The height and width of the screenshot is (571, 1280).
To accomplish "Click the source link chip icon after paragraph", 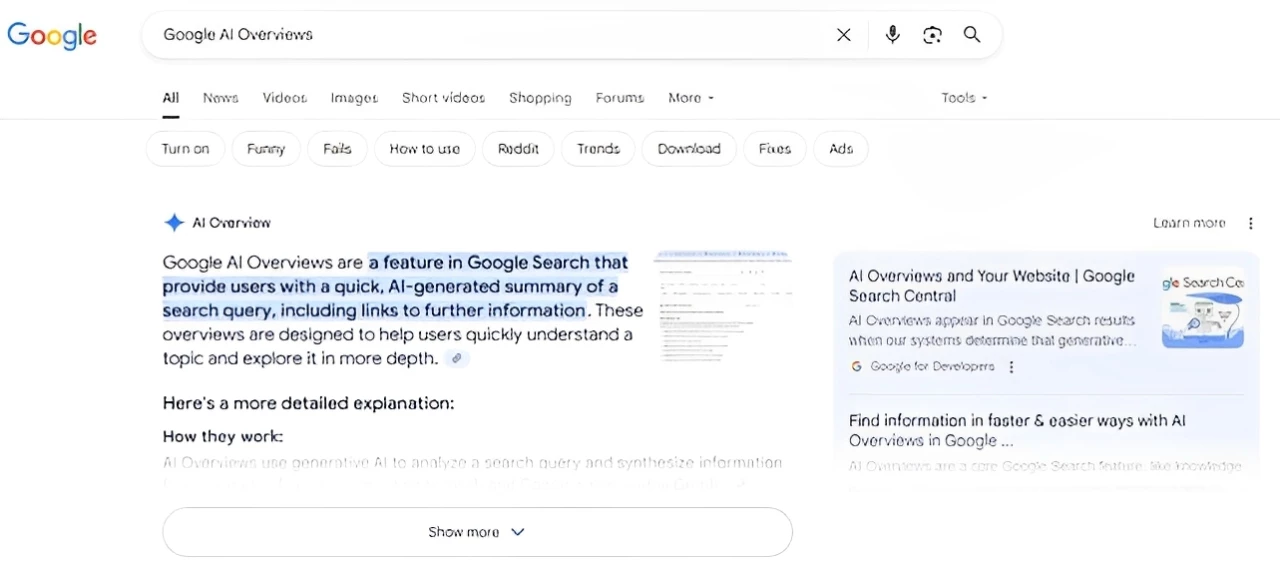I will (x=456, y=358).
